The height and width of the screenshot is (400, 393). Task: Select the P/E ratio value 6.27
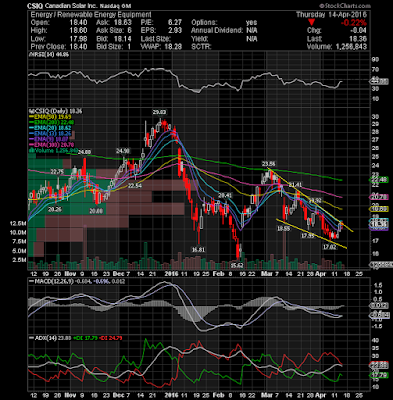pyautogui.click(x=175, y=23)
